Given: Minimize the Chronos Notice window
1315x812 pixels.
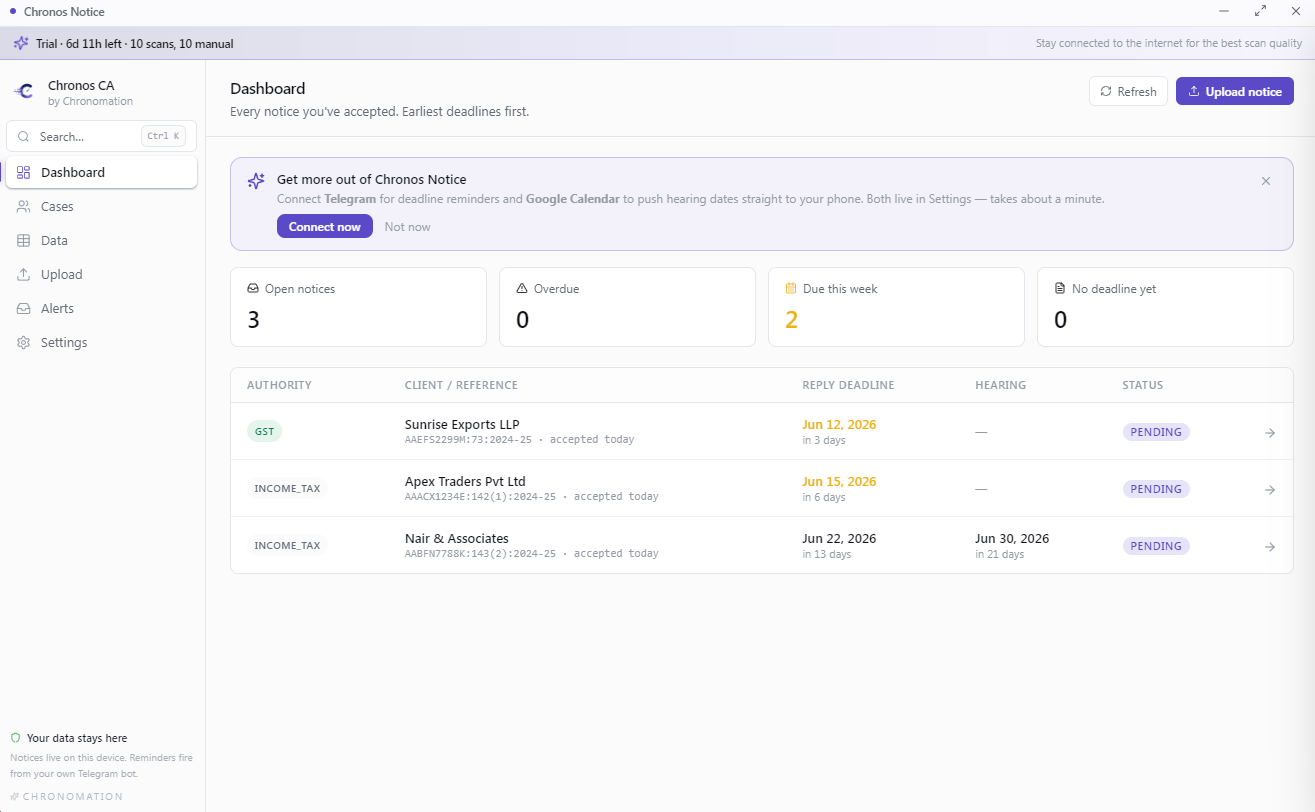Looking at the screenshot, I should (x=1224, y=11).
